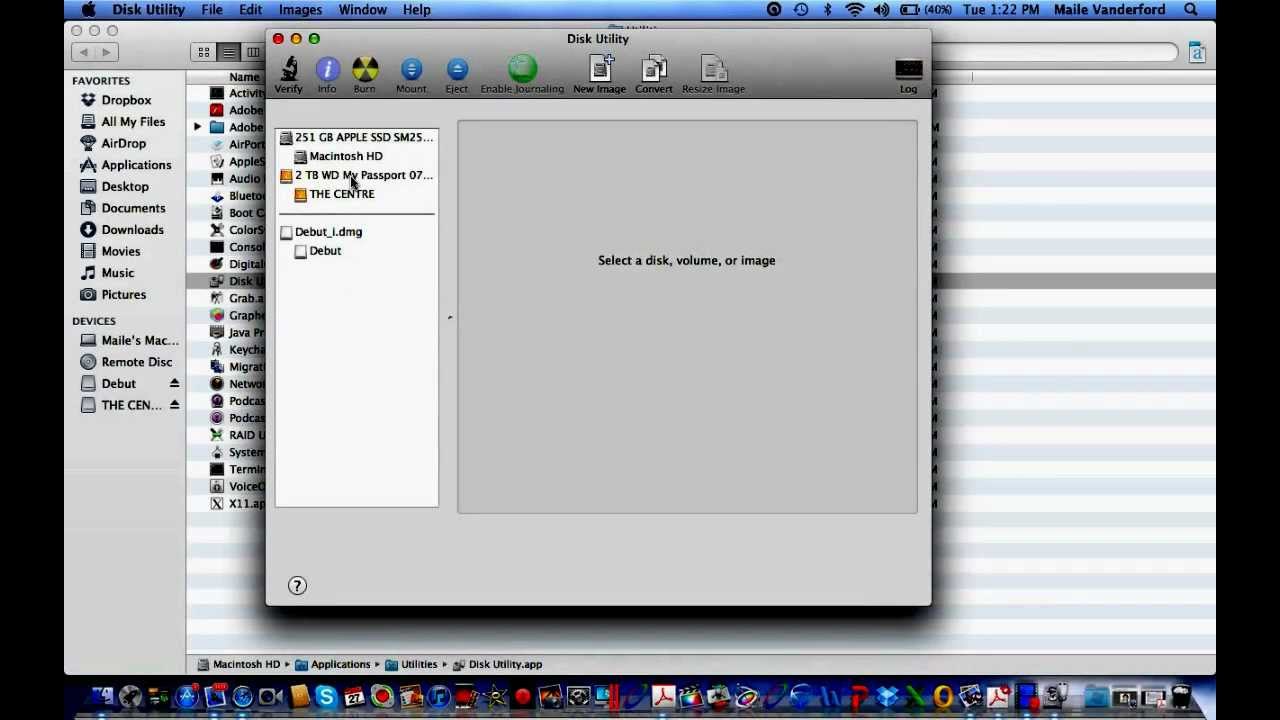Screen dimensions: 1280x720
Task: Open Music in Finder sidebar
Action: tap(107, 273)
